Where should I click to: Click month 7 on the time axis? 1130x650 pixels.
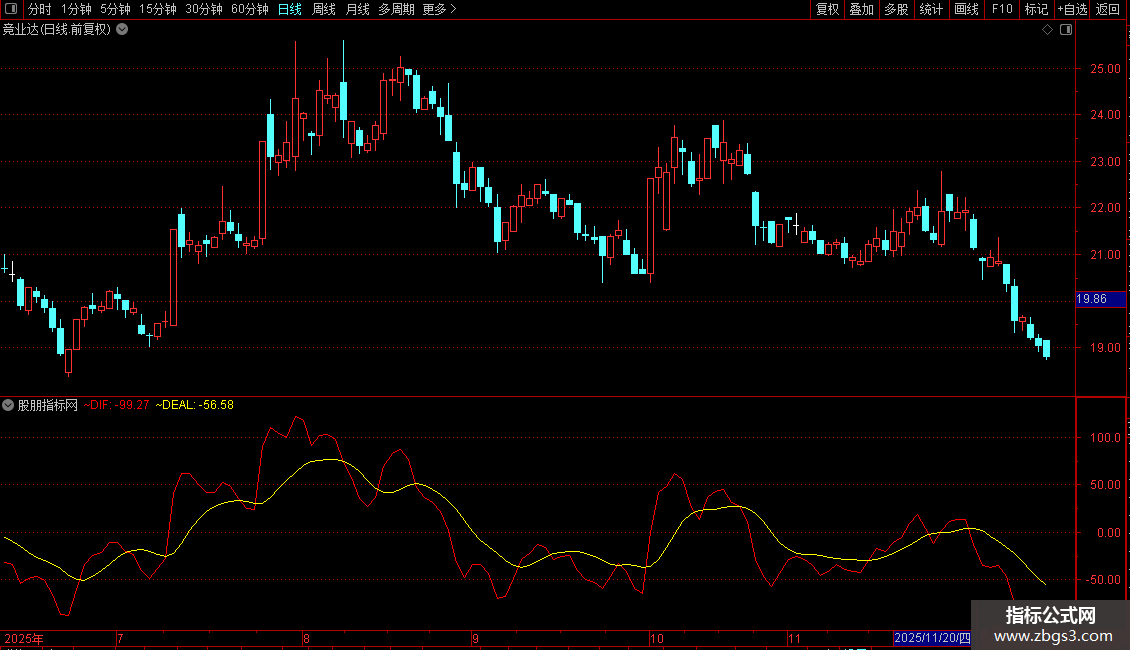point(120,638)
